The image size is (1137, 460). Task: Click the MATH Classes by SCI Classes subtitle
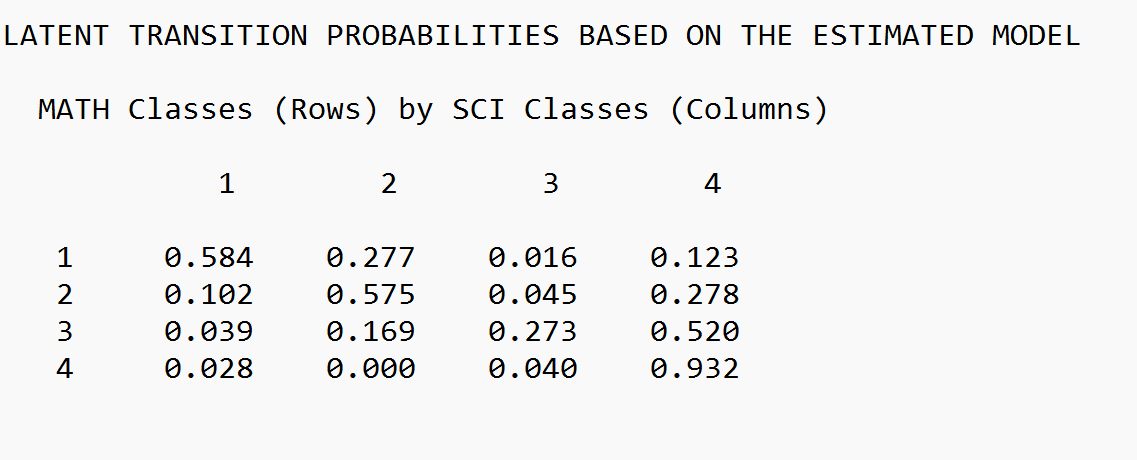tap(433, 110)
